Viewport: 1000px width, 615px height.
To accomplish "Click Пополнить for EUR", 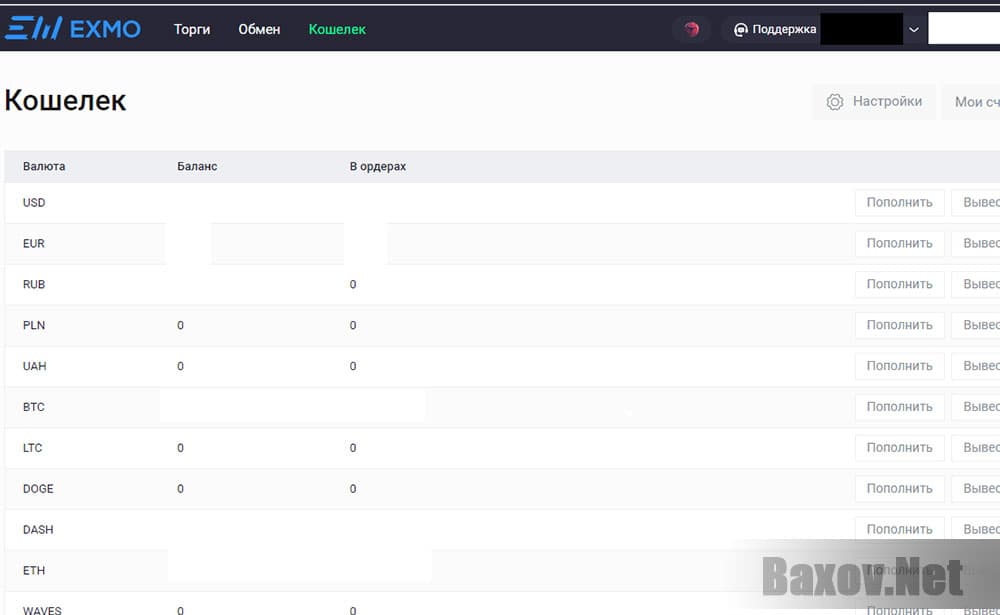I will click(899, 244).
